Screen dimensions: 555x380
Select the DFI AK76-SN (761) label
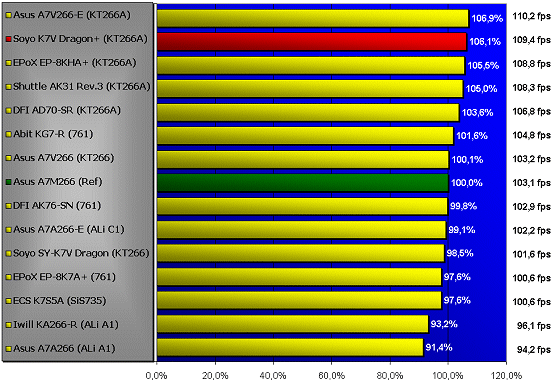pos(57,205)
